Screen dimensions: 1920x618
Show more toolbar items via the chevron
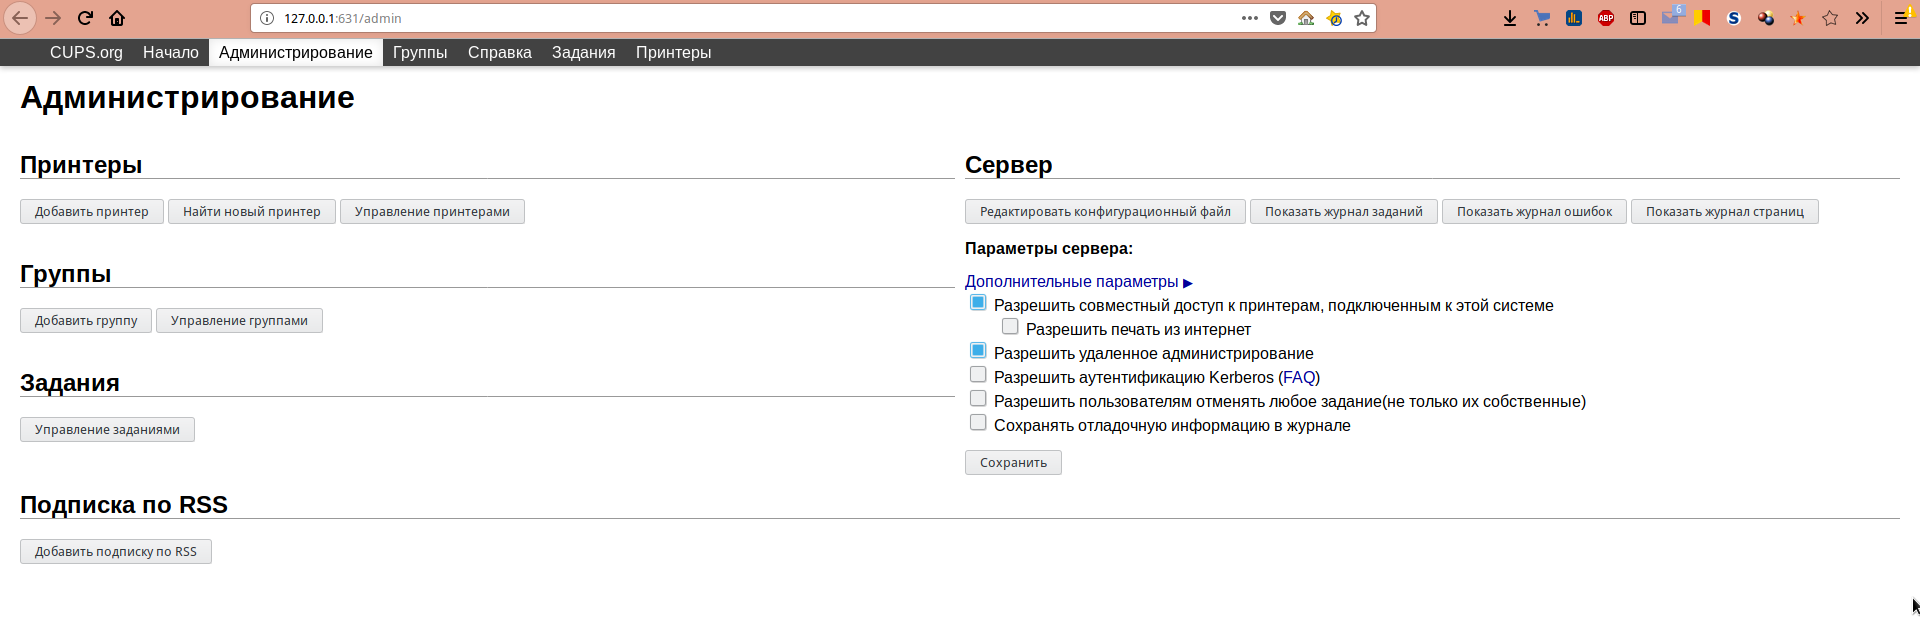point(1862,18)
